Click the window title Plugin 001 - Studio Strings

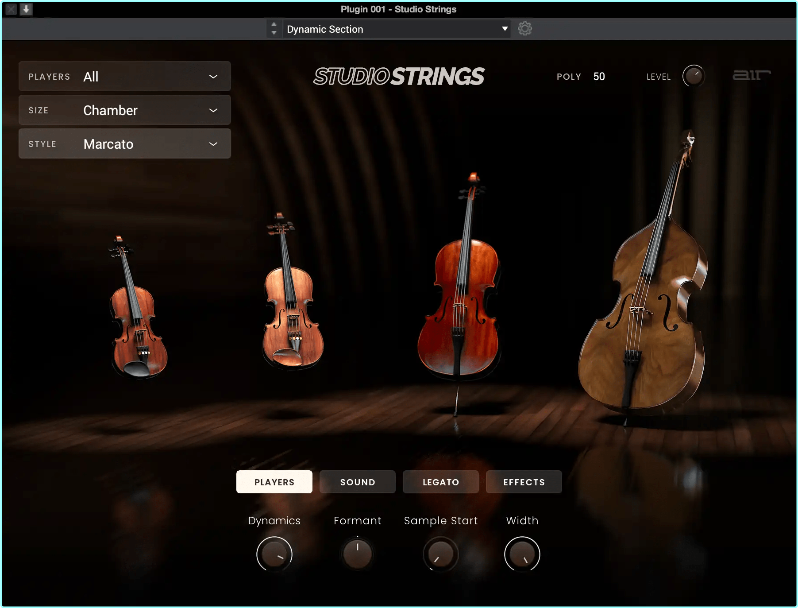[398, 9]
